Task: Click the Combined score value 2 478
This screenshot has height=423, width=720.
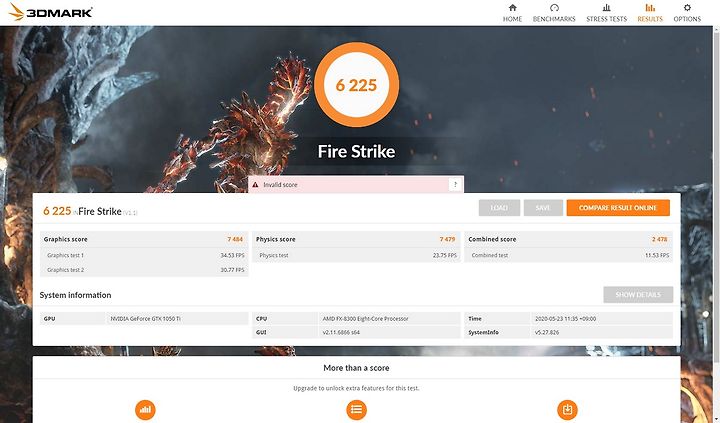Action: click(x=659, y=239)
